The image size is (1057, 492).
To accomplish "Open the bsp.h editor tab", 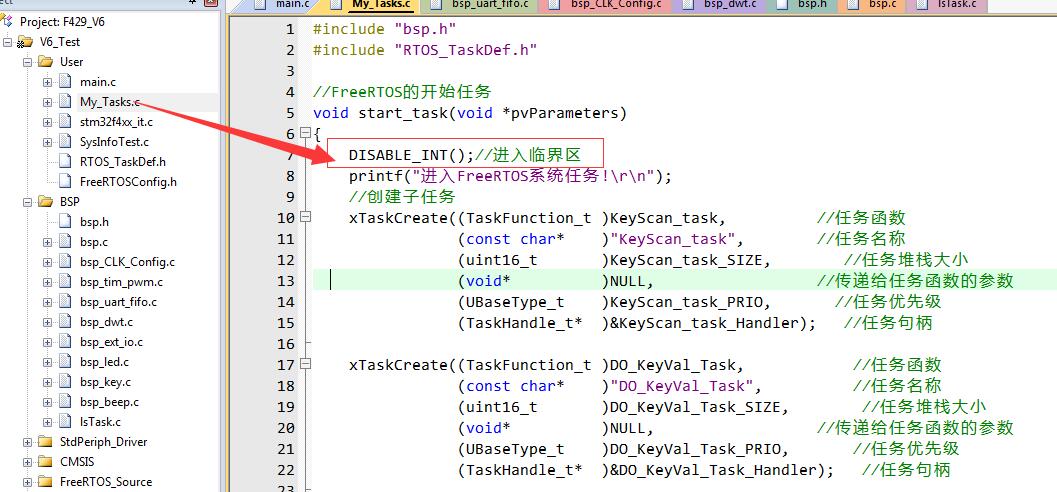I will pos(804,5).
